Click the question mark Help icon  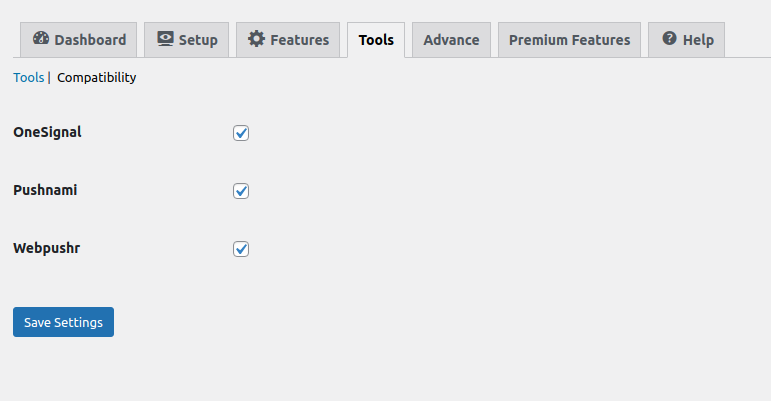tap(669, 38)
